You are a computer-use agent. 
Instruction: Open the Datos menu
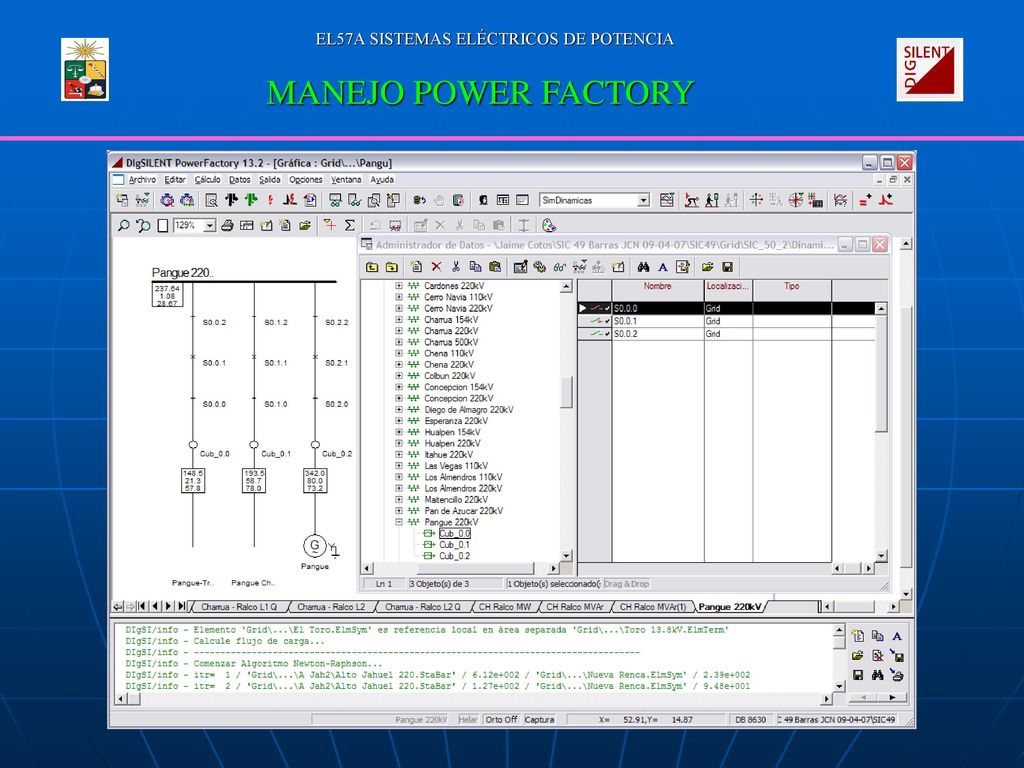tap(240, 180)
